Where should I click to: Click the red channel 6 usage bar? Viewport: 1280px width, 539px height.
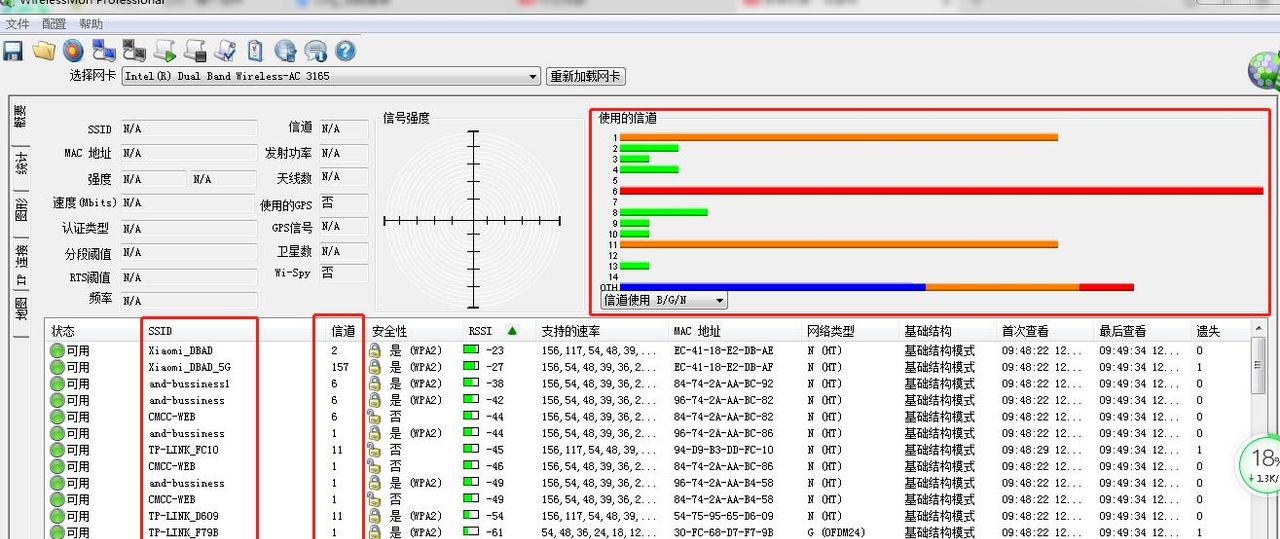point(942,190)
